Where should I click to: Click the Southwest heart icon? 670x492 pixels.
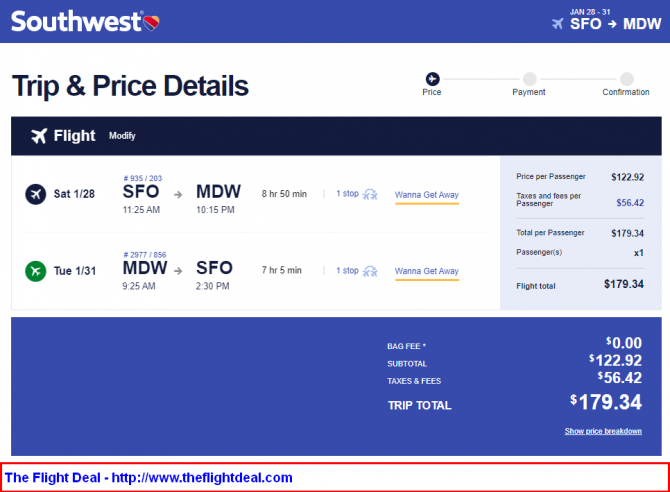(x=151, y=23)
